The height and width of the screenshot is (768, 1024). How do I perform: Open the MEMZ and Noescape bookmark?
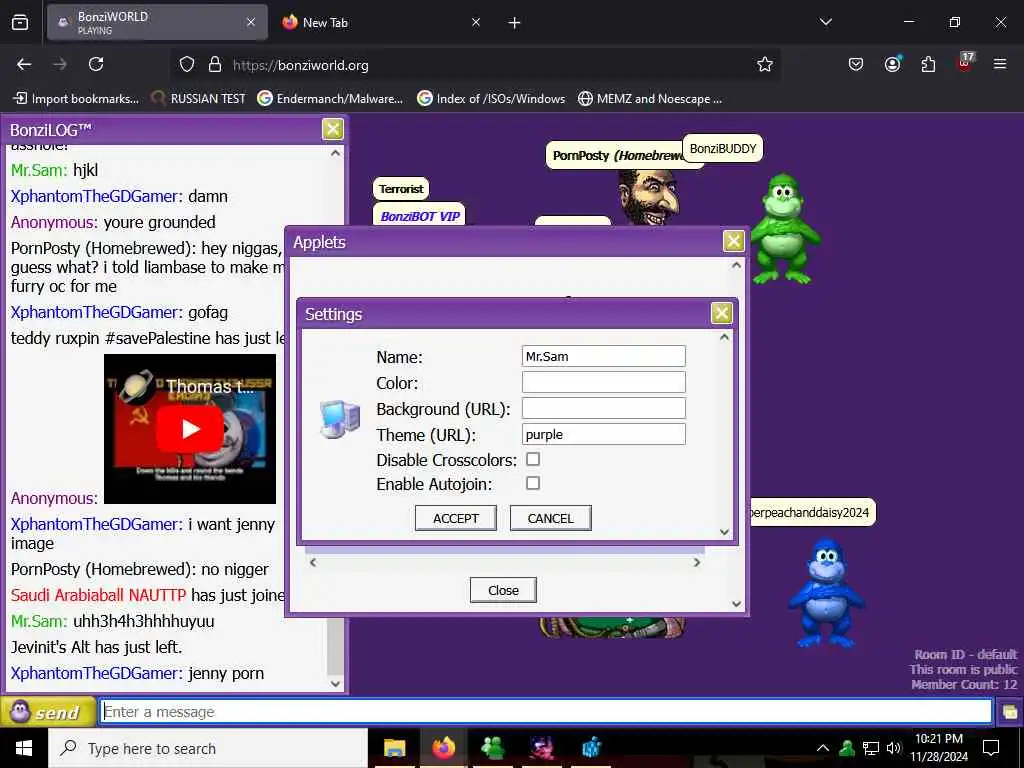coord(650,99)
